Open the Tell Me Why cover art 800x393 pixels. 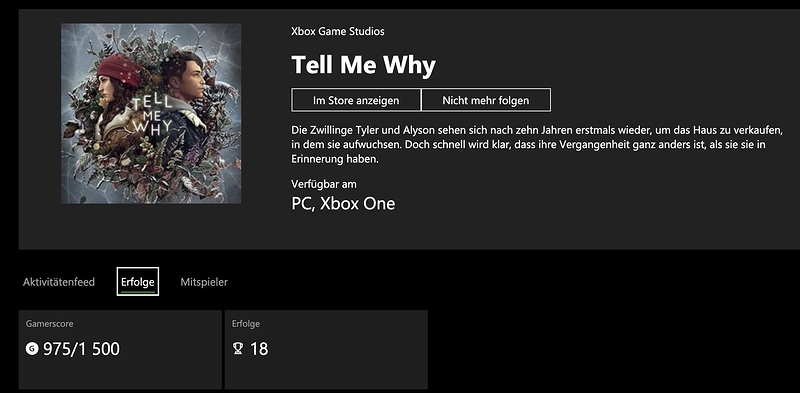coord(151,113)
